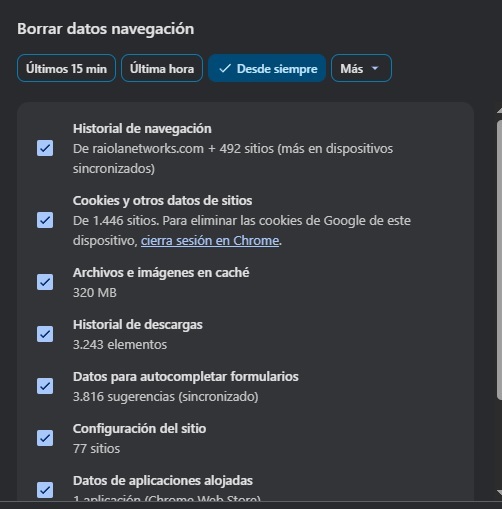Uncheck Configuración del sitio checkbox

(x=45, y=438)
